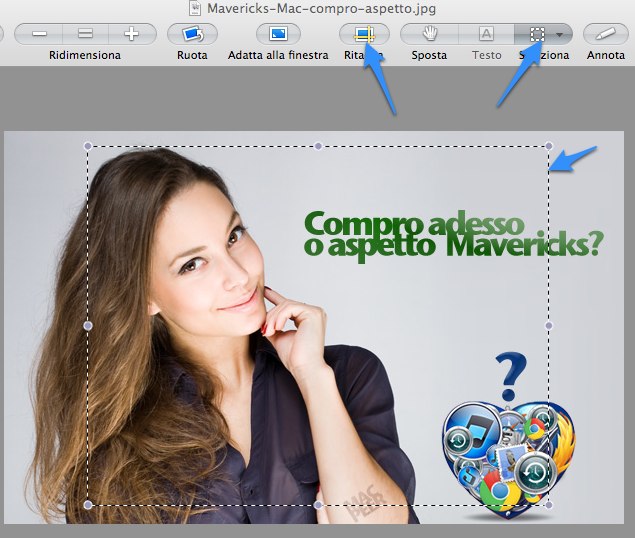Click the zoom out minus button

coord(39,34)
